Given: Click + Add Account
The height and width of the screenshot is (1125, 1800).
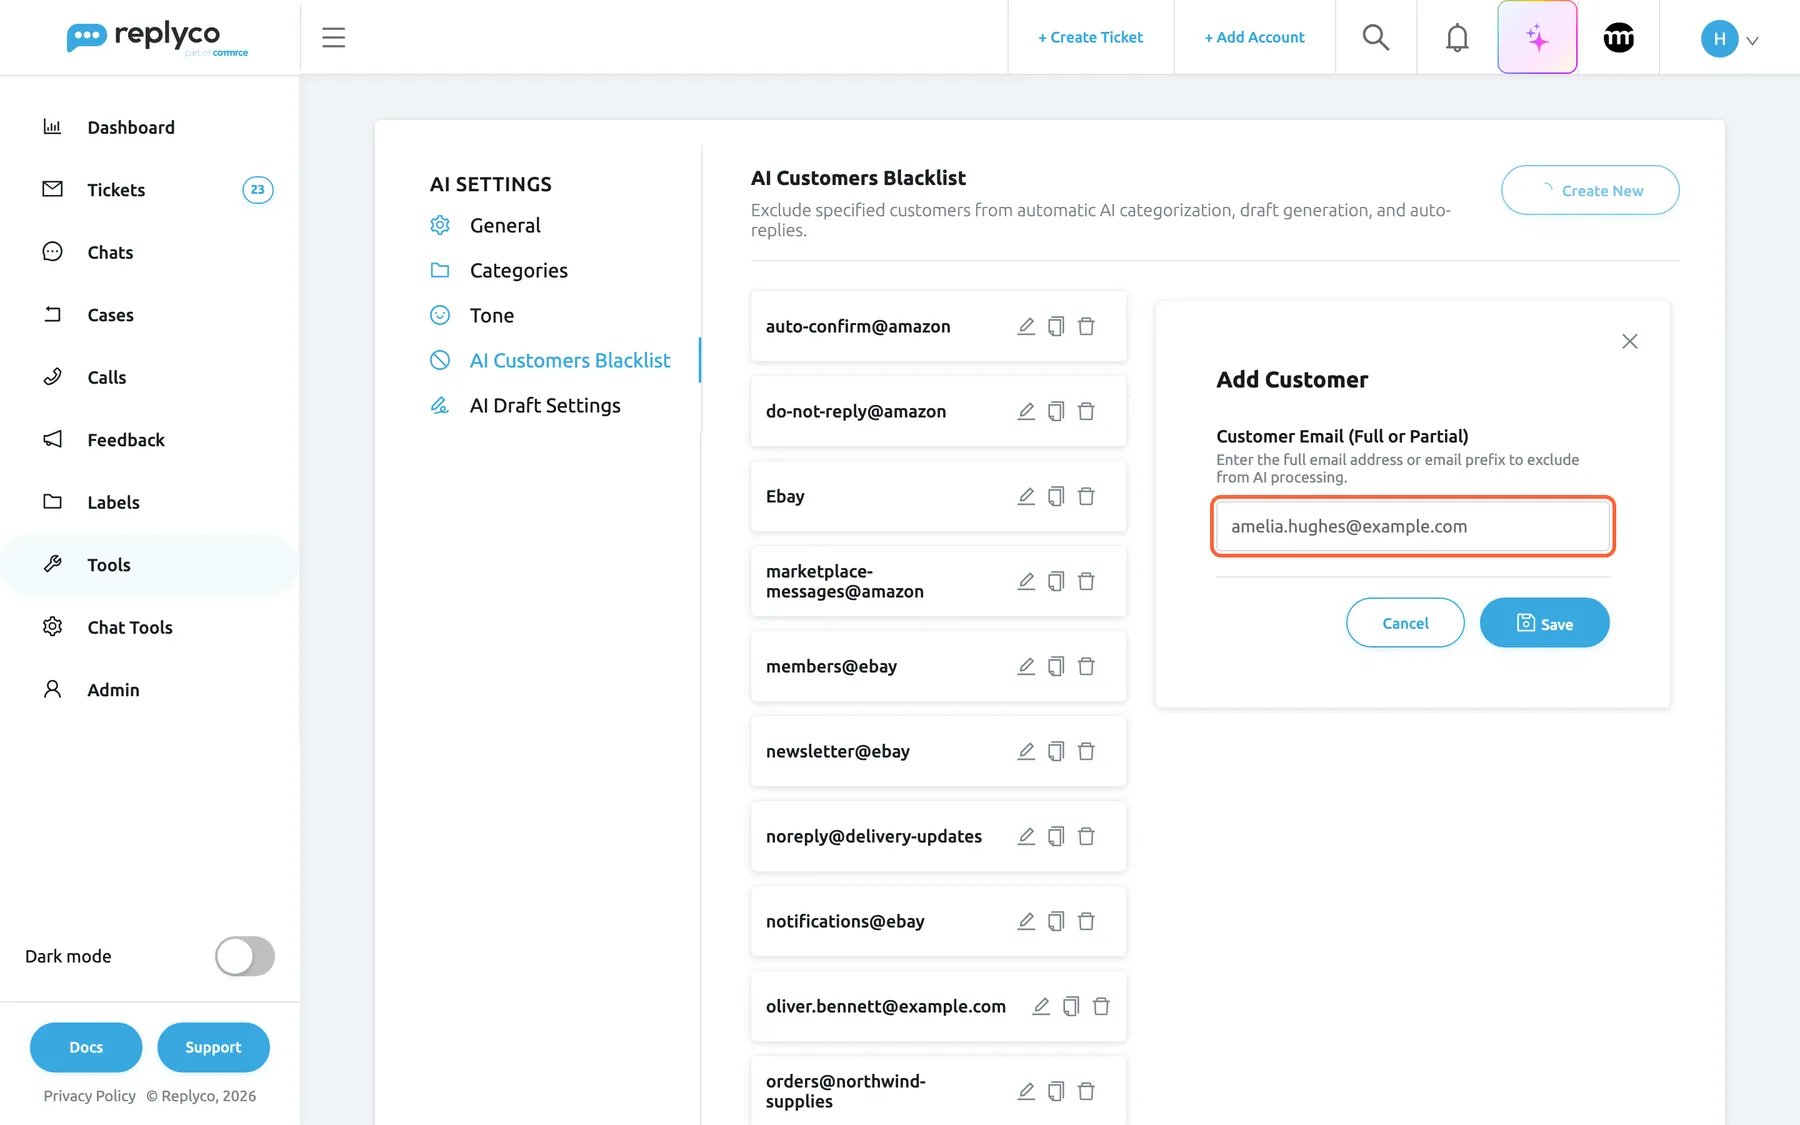Looking at the screenshot, I should tap(1254, 37).
